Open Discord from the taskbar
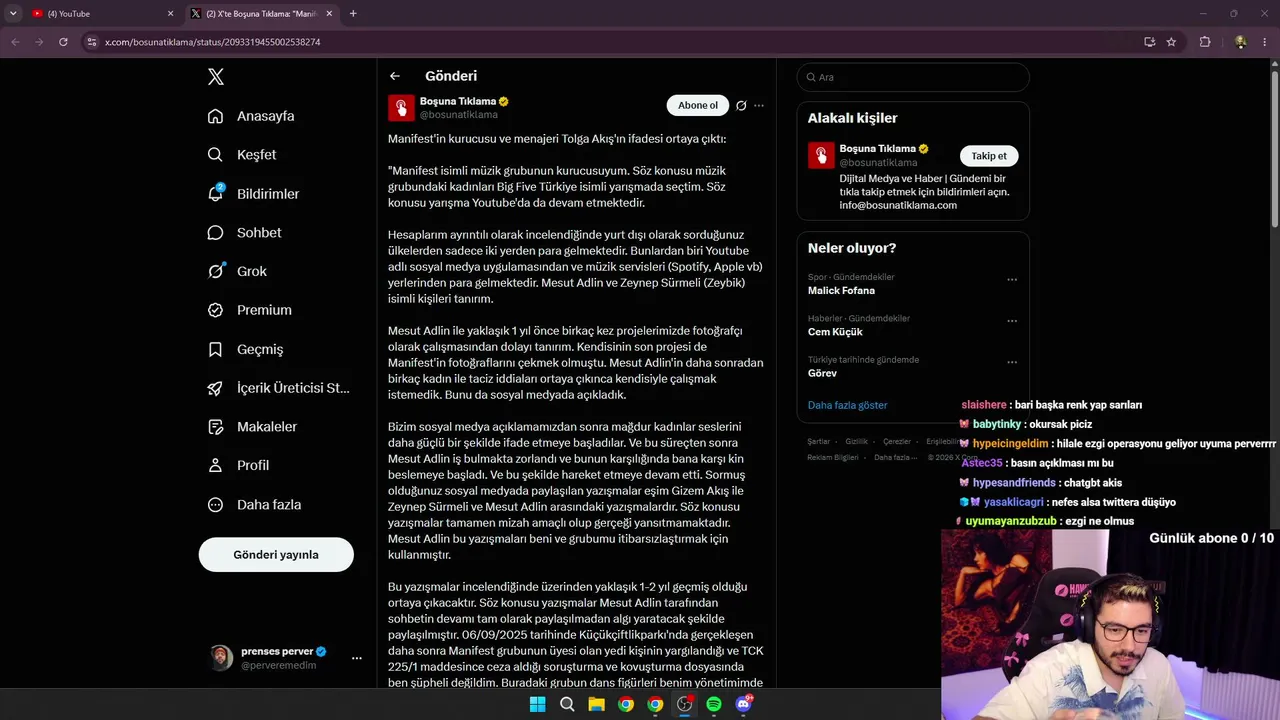The height and width of the screenshot is (720, 1280). coord(743,704)
